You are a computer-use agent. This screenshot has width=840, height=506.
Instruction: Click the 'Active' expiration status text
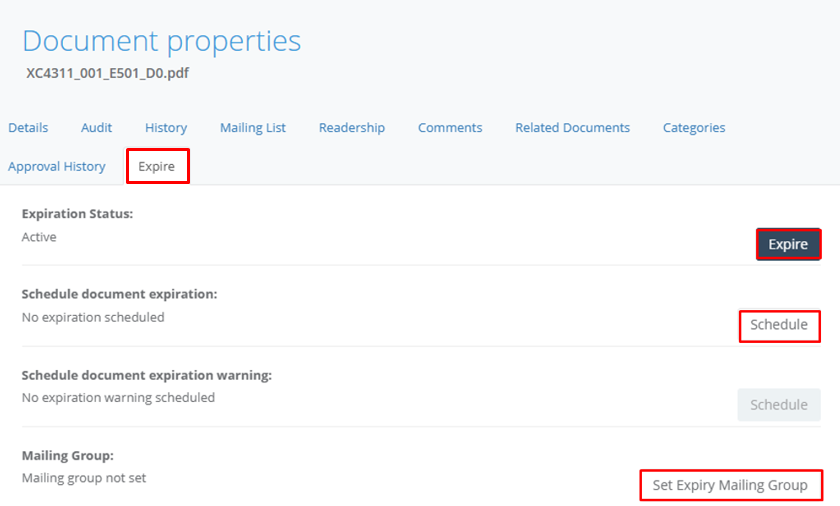[x=39, y=237]
